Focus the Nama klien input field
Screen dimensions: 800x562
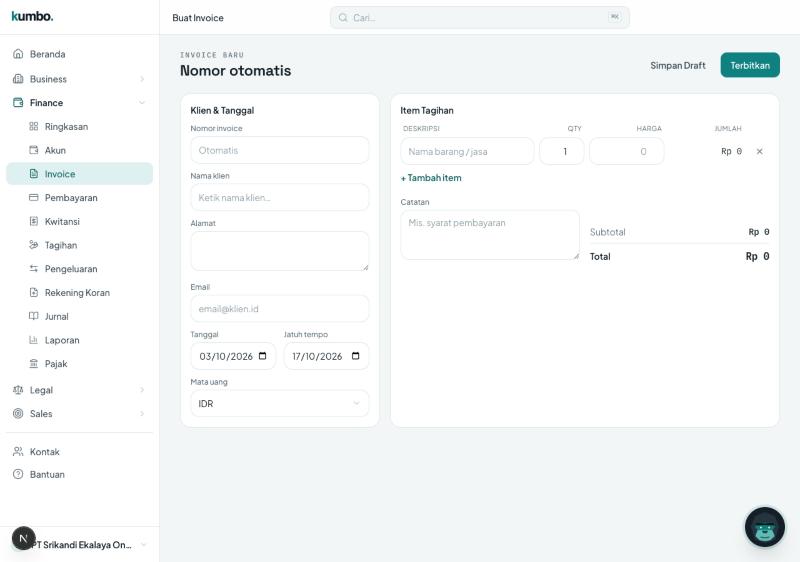[280, 197]
